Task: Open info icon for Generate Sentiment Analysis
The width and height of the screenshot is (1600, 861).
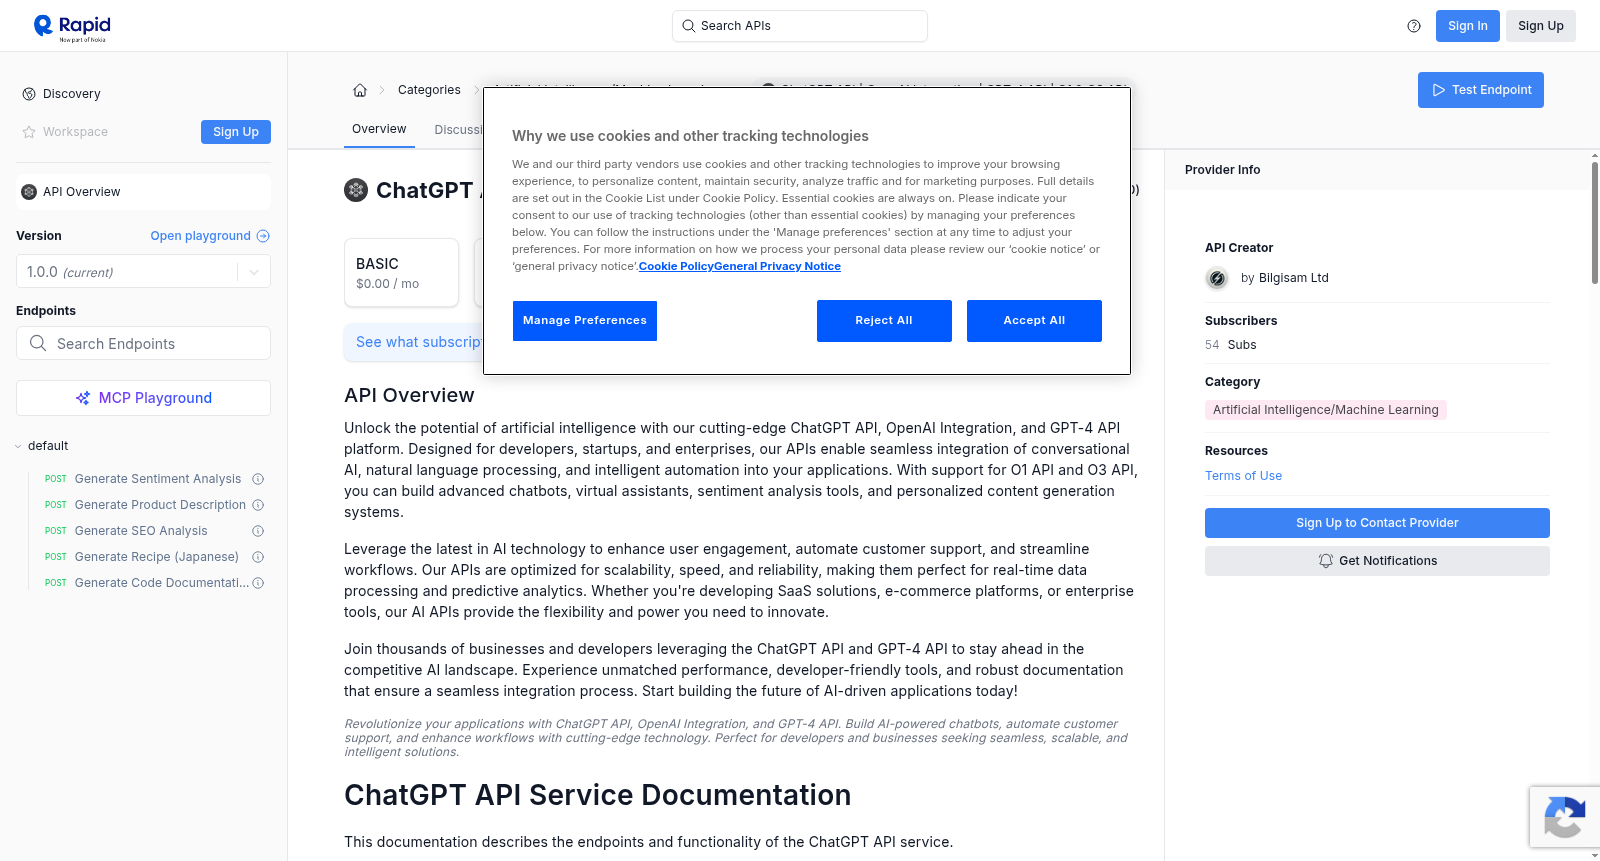Action: click(258, 479)
